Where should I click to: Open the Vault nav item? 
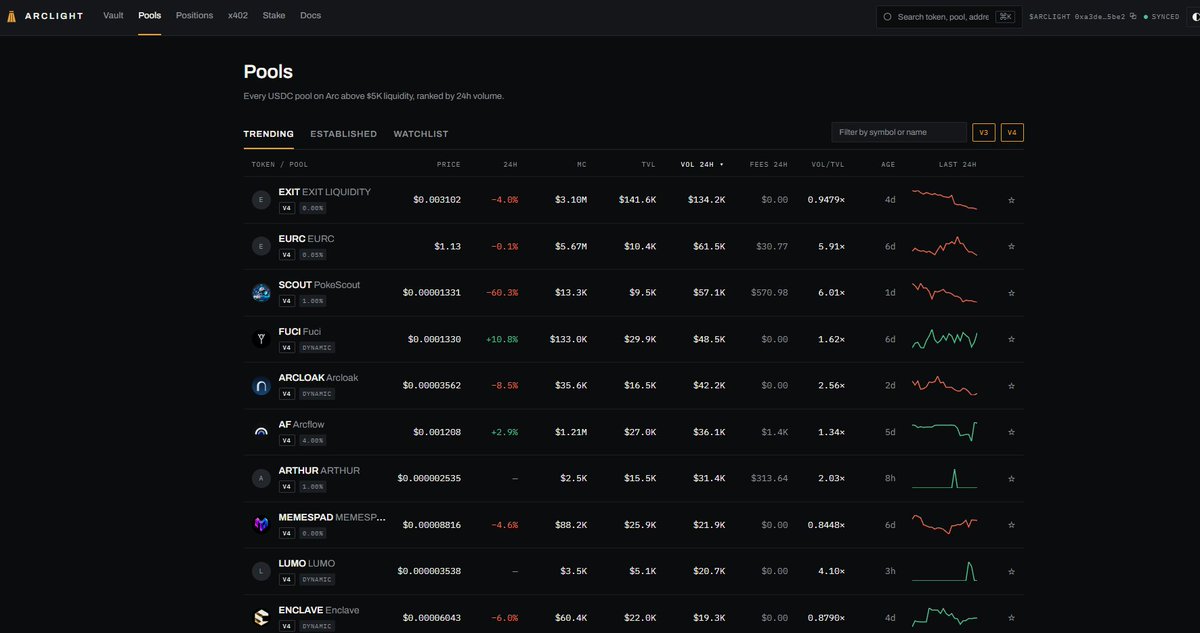(113, 16)
